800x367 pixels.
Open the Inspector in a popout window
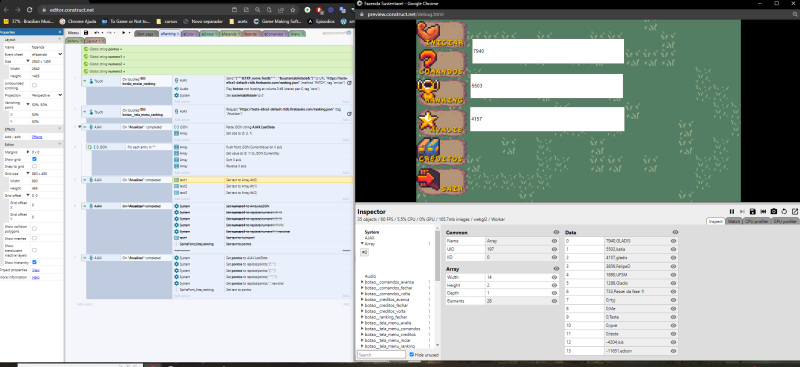pyautogui.click(x=794, y=211)
